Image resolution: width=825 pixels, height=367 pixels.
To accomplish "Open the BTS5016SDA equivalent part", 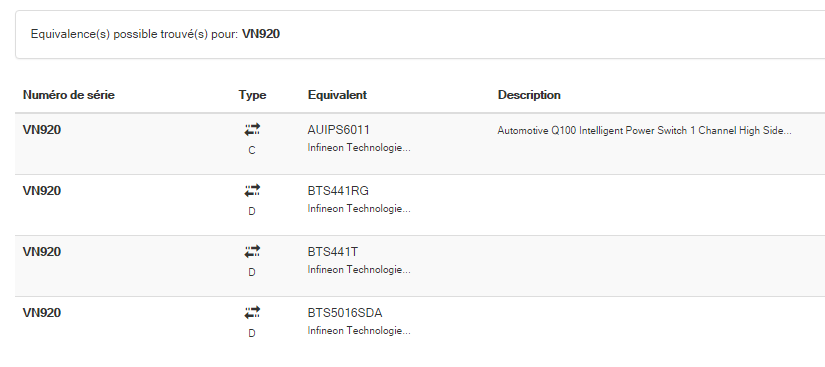I will 345,313.
